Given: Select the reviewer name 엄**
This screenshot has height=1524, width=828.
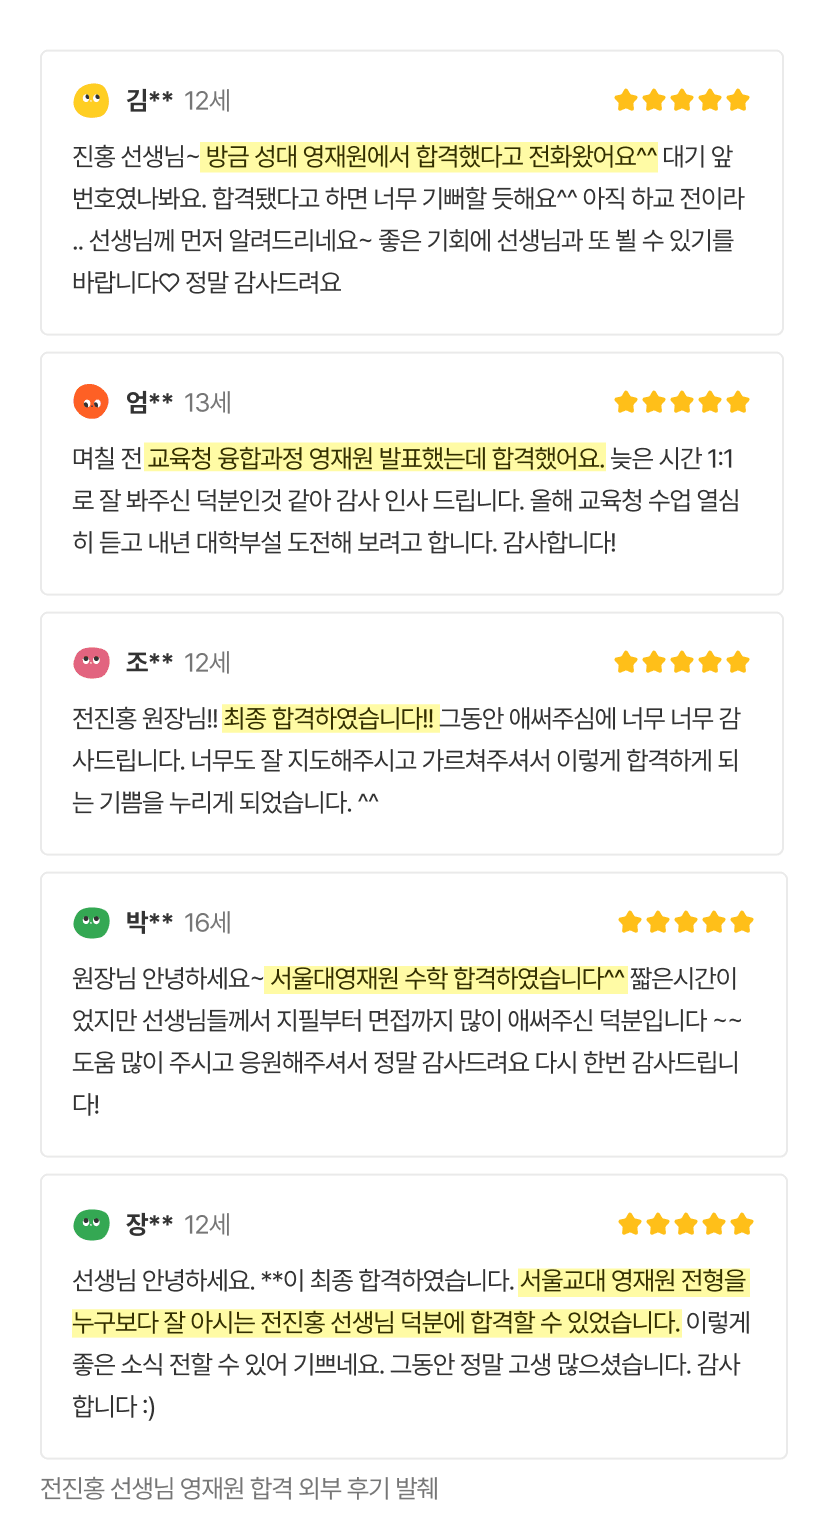Looking at the screenshot, I should [x=149, y=402].
